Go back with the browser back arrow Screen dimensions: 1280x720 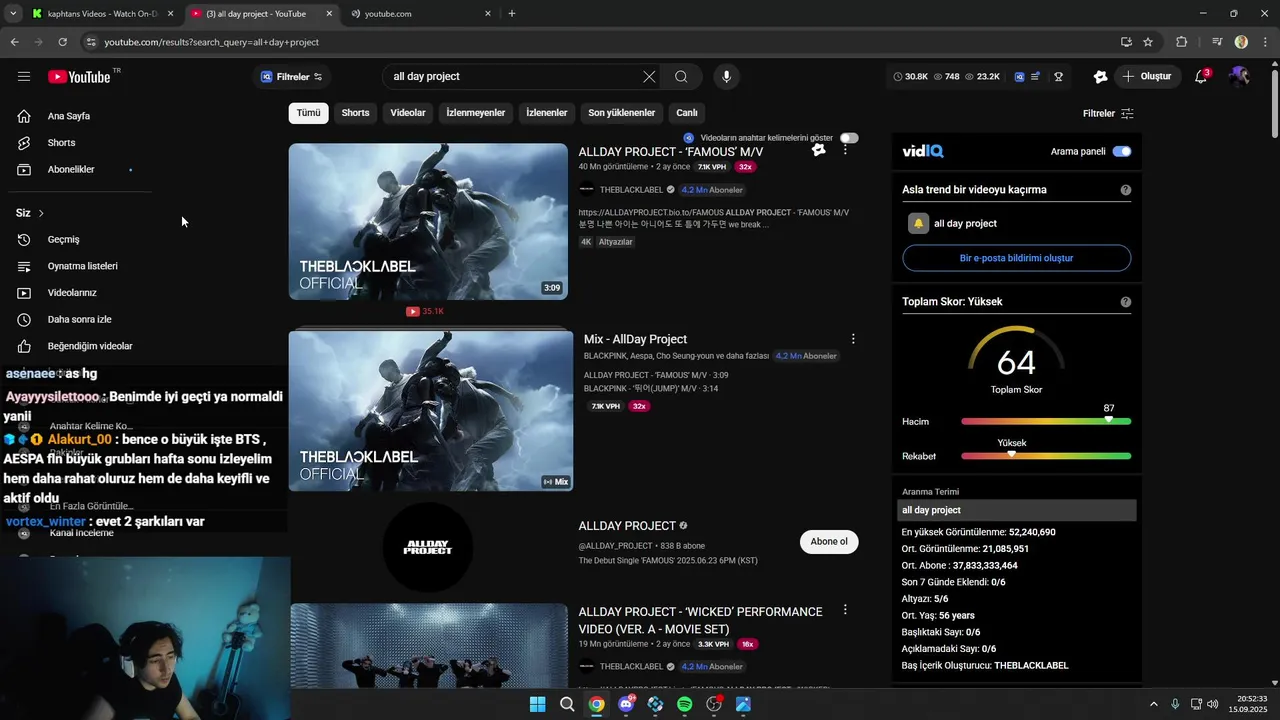(x=14, y=42)
